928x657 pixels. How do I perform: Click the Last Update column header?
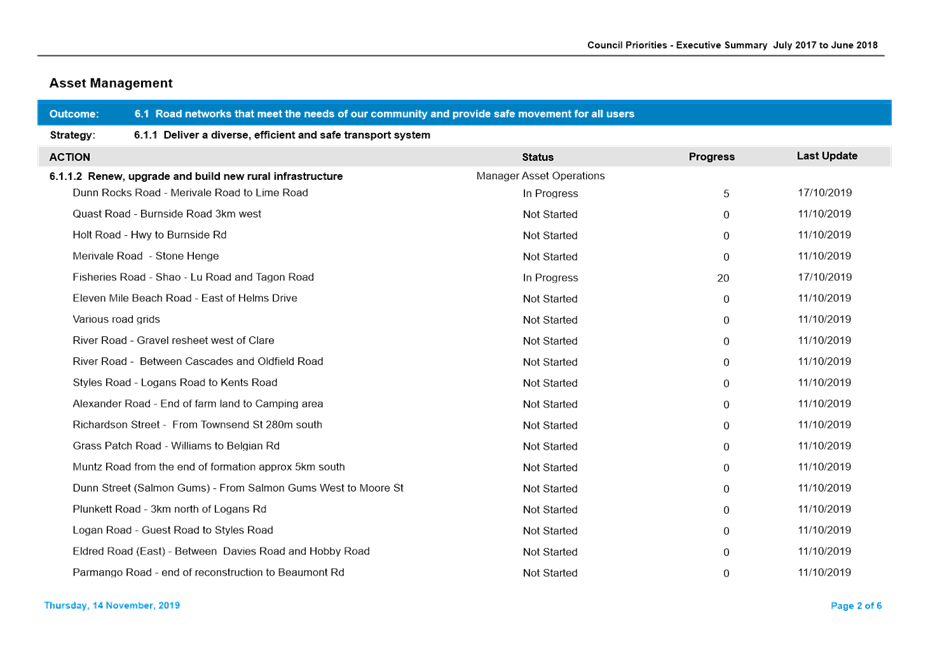click(x=826, y=156)
